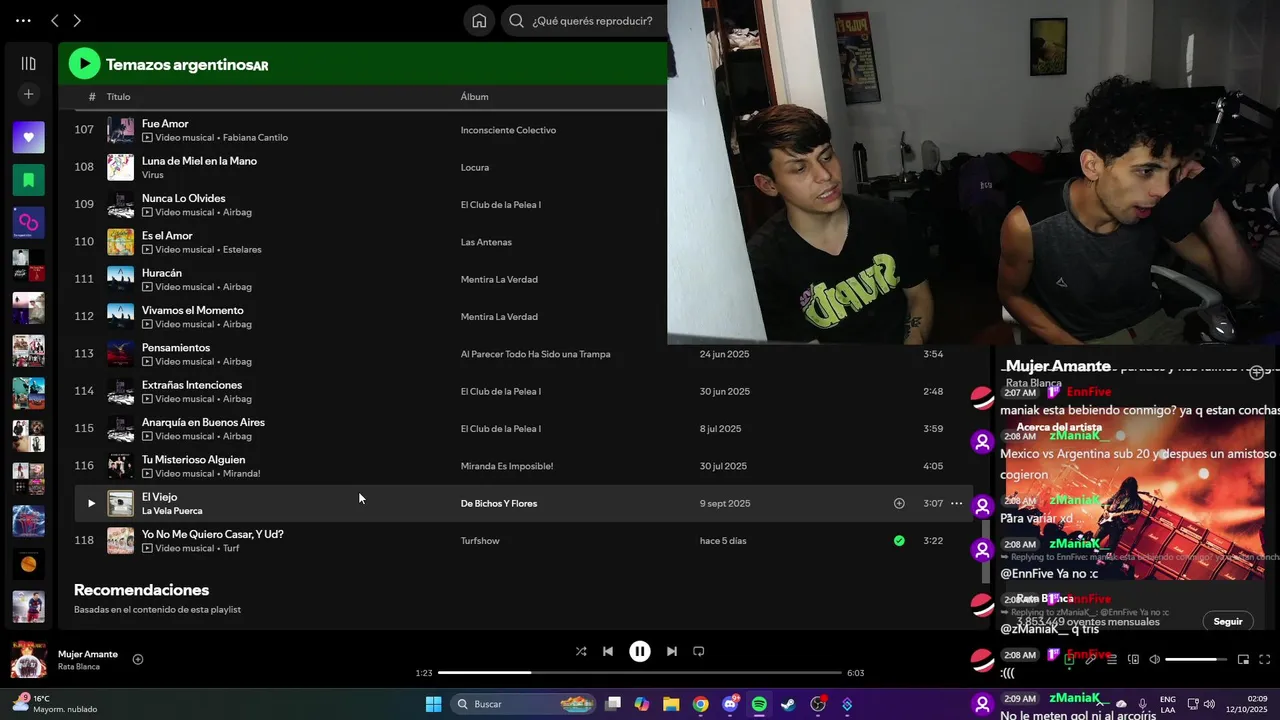Open album Turfshow
The height and width of the screenshot is (720, 1280).
[480, 541]
